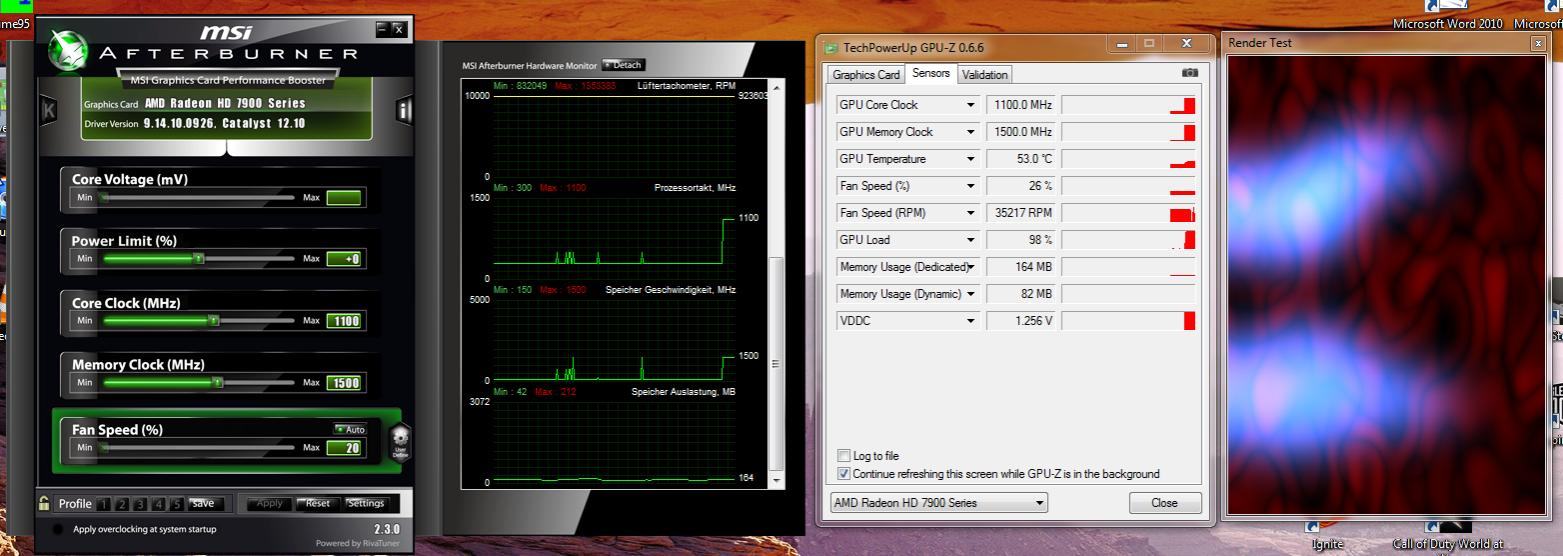Enable the Log to file checkbox
Screen dimensions: 1563x556
click(844, 456)
